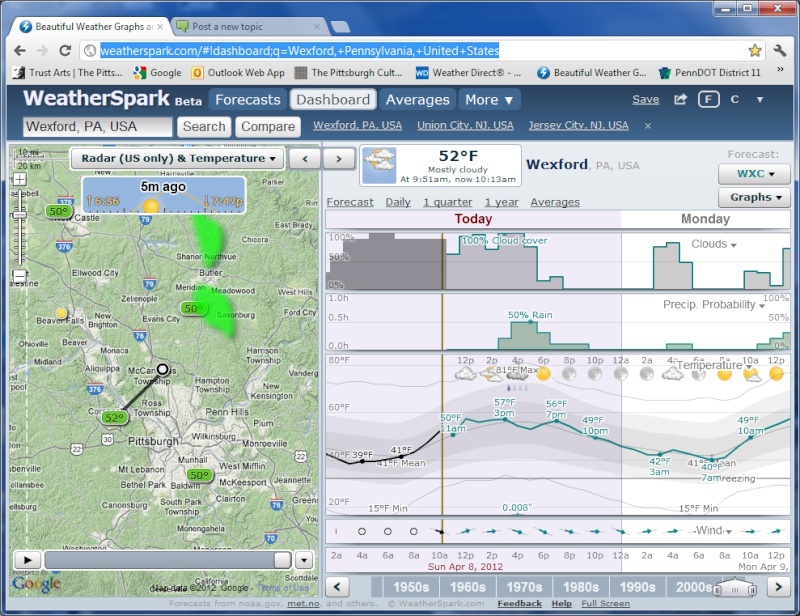Switch units to Celsius

pyautogui.click(x=735, y=100)
